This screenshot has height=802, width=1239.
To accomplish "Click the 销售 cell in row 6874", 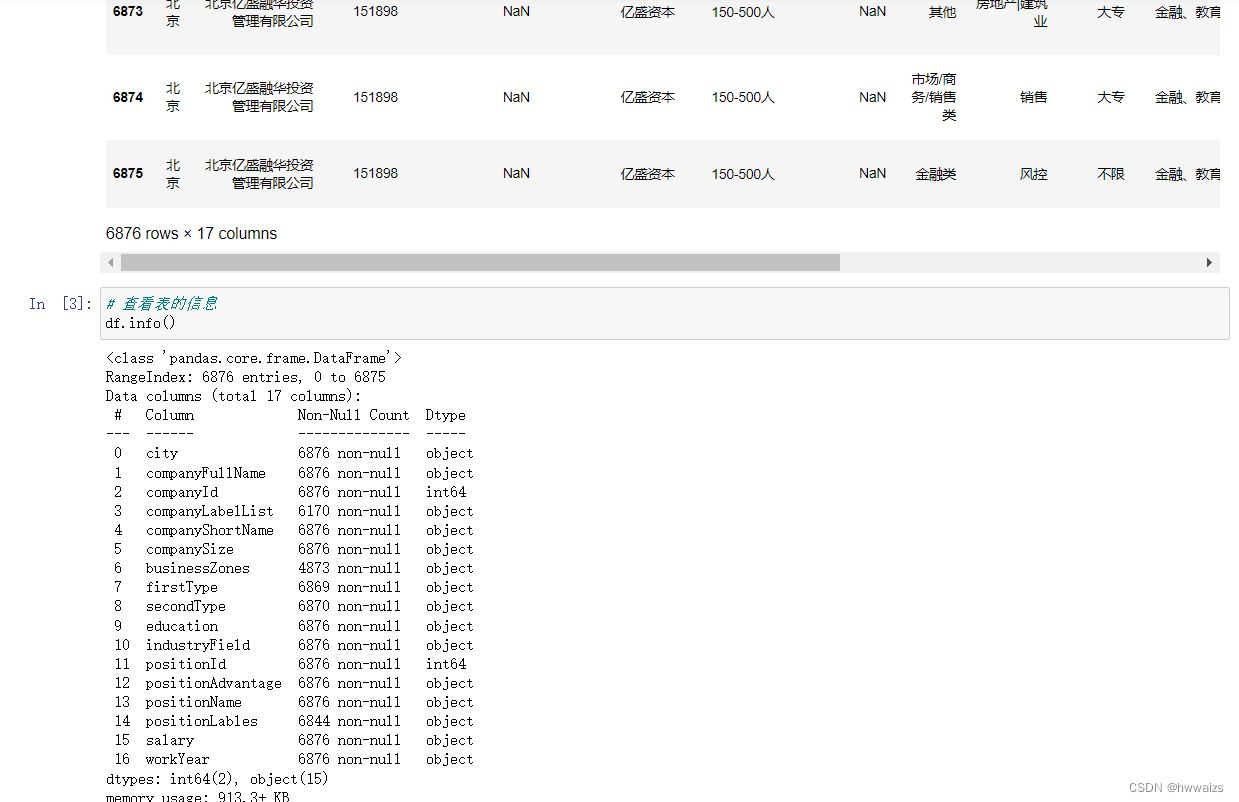I will [1033, 97].
